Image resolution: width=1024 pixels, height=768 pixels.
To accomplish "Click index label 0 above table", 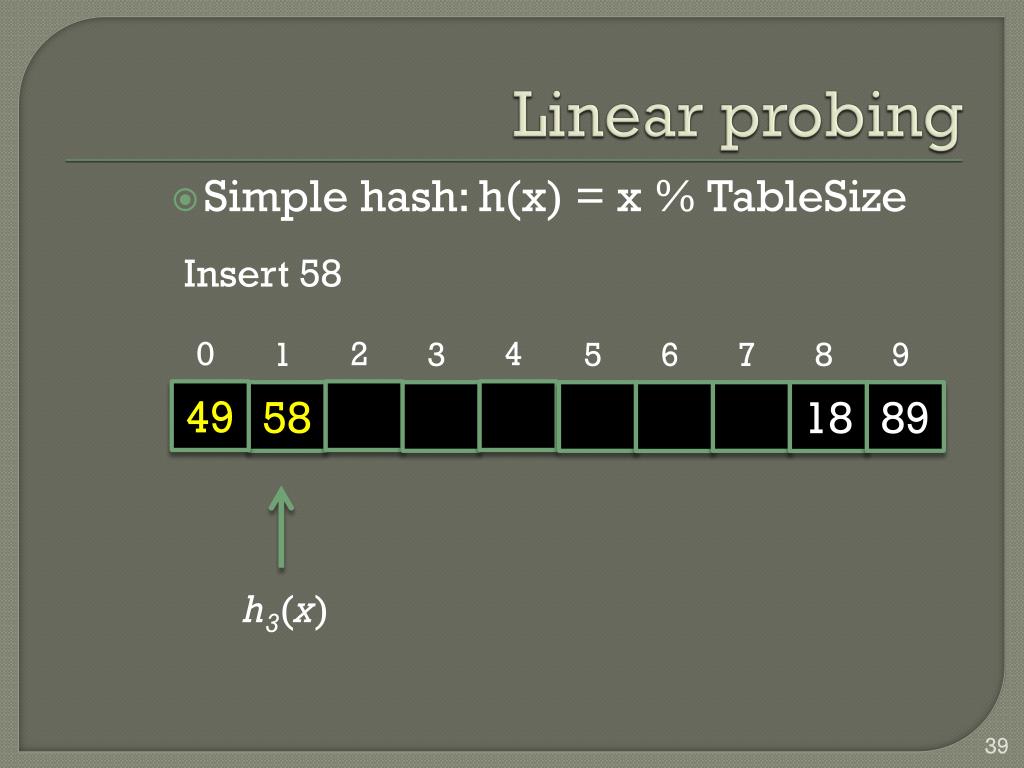I will tap(205, 354).
